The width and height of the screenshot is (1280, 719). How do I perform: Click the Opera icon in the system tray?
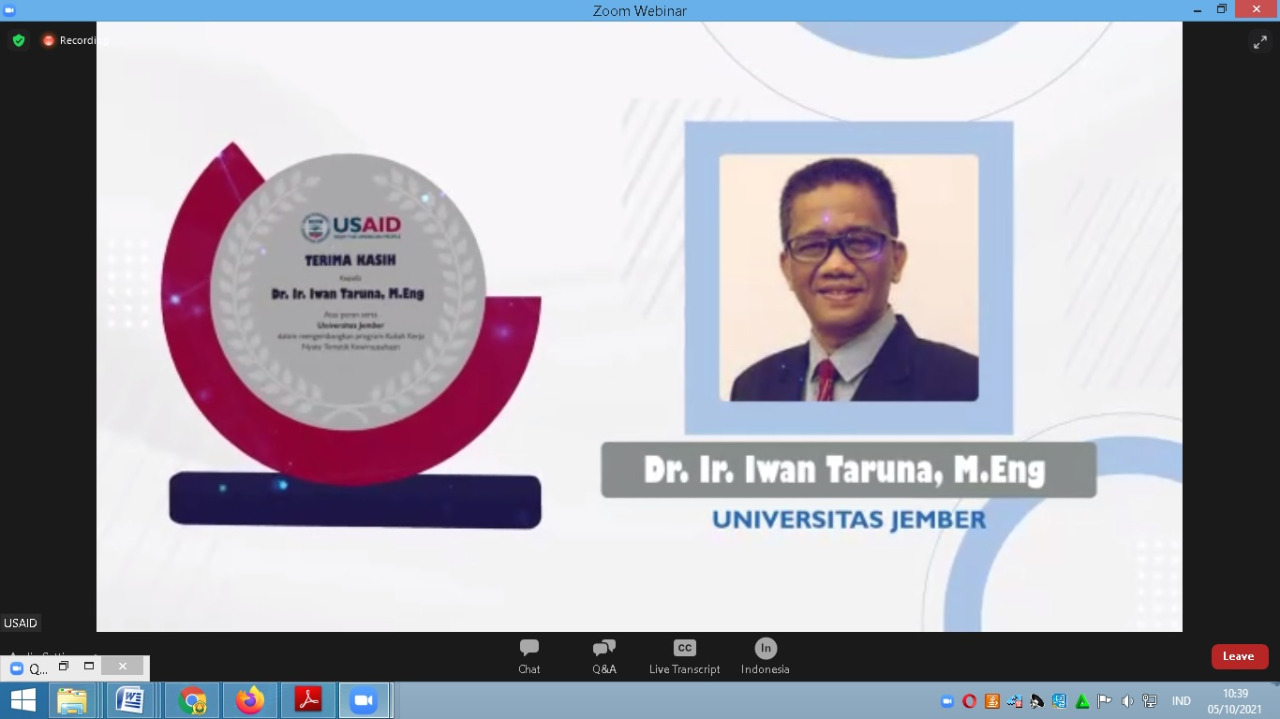tap(969, 701)
